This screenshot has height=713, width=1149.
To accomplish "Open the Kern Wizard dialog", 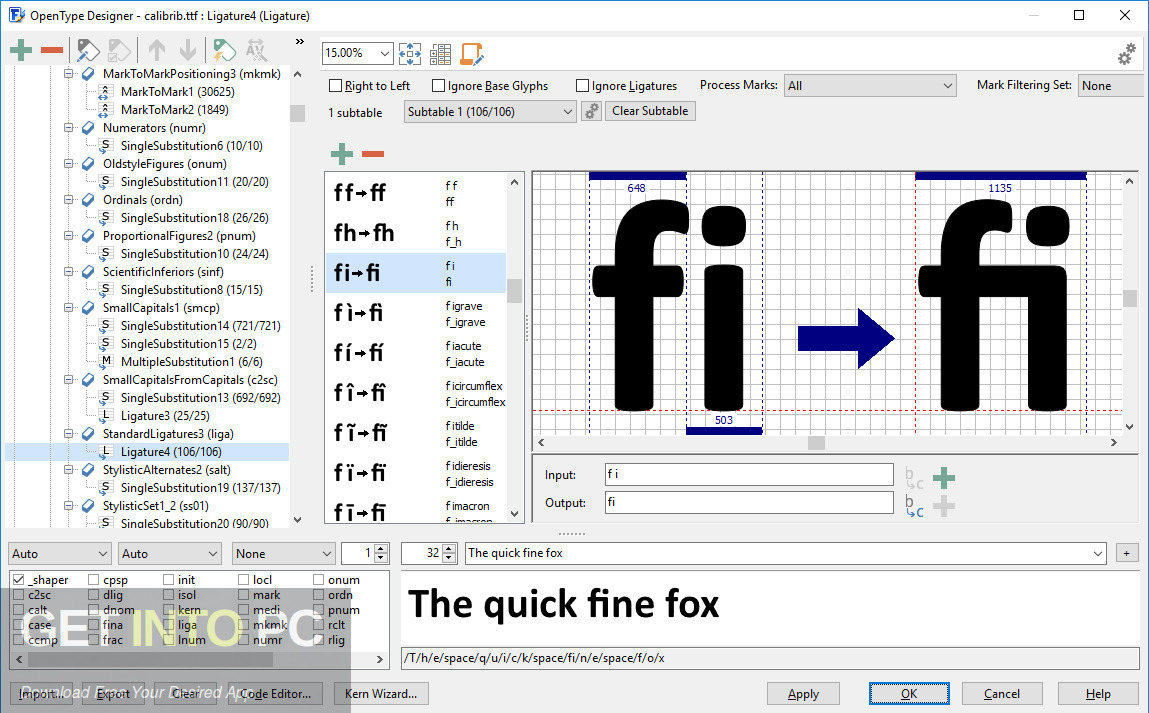I will pos(381,693).
